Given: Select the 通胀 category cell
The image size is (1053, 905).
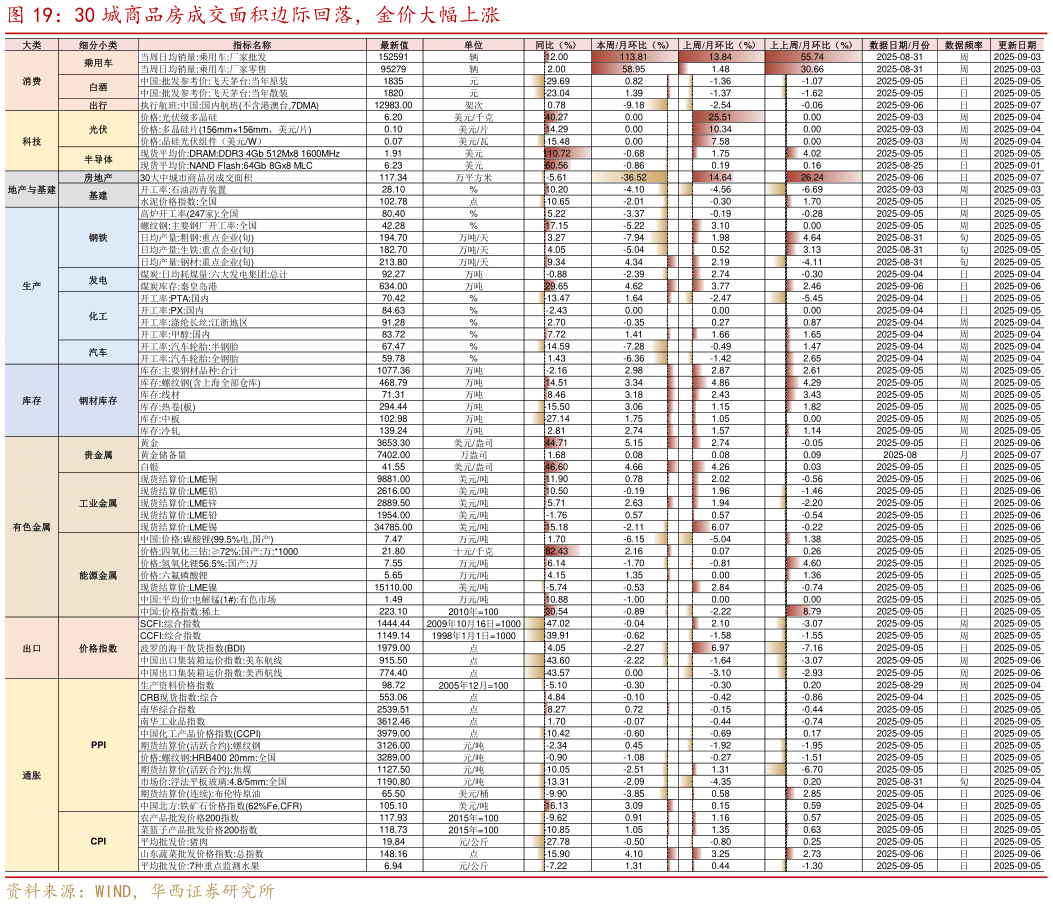Looking at the screenshot, I should pos(31,775).
